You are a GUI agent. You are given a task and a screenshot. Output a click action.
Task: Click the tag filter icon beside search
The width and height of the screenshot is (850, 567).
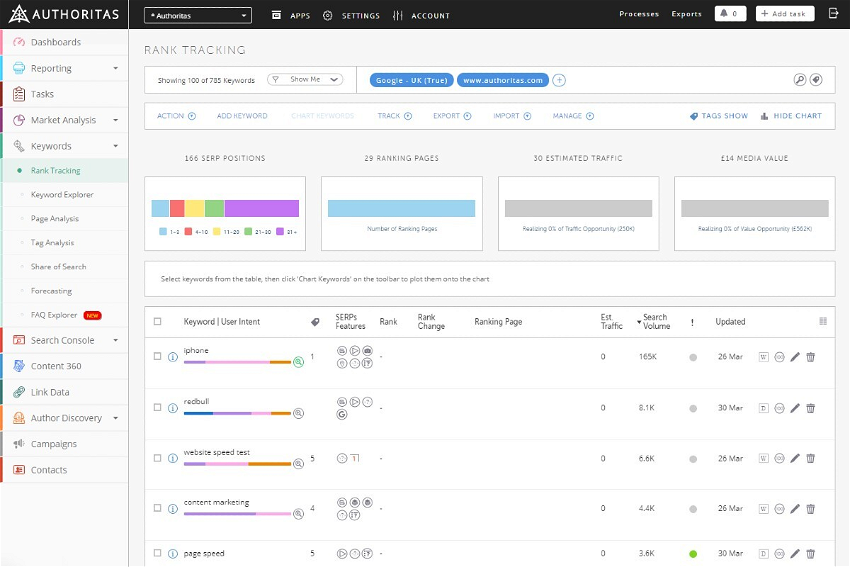click(816, 80)
